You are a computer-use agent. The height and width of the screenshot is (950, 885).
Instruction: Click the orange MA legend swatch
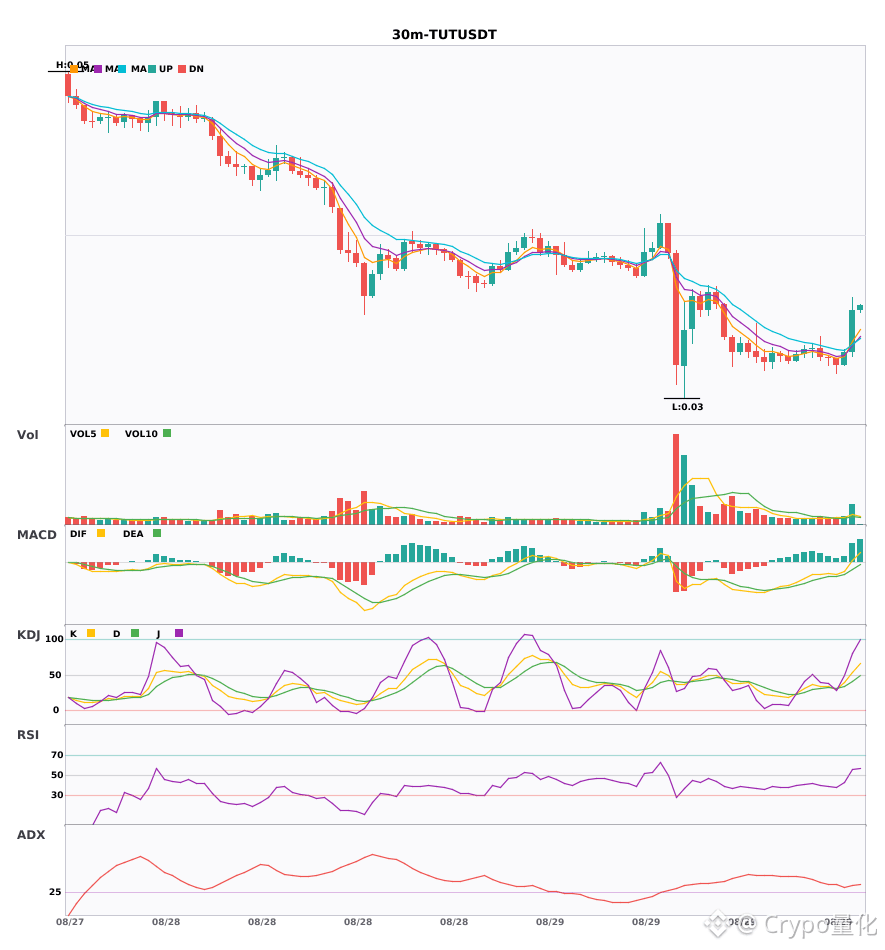tap(74, 69)
